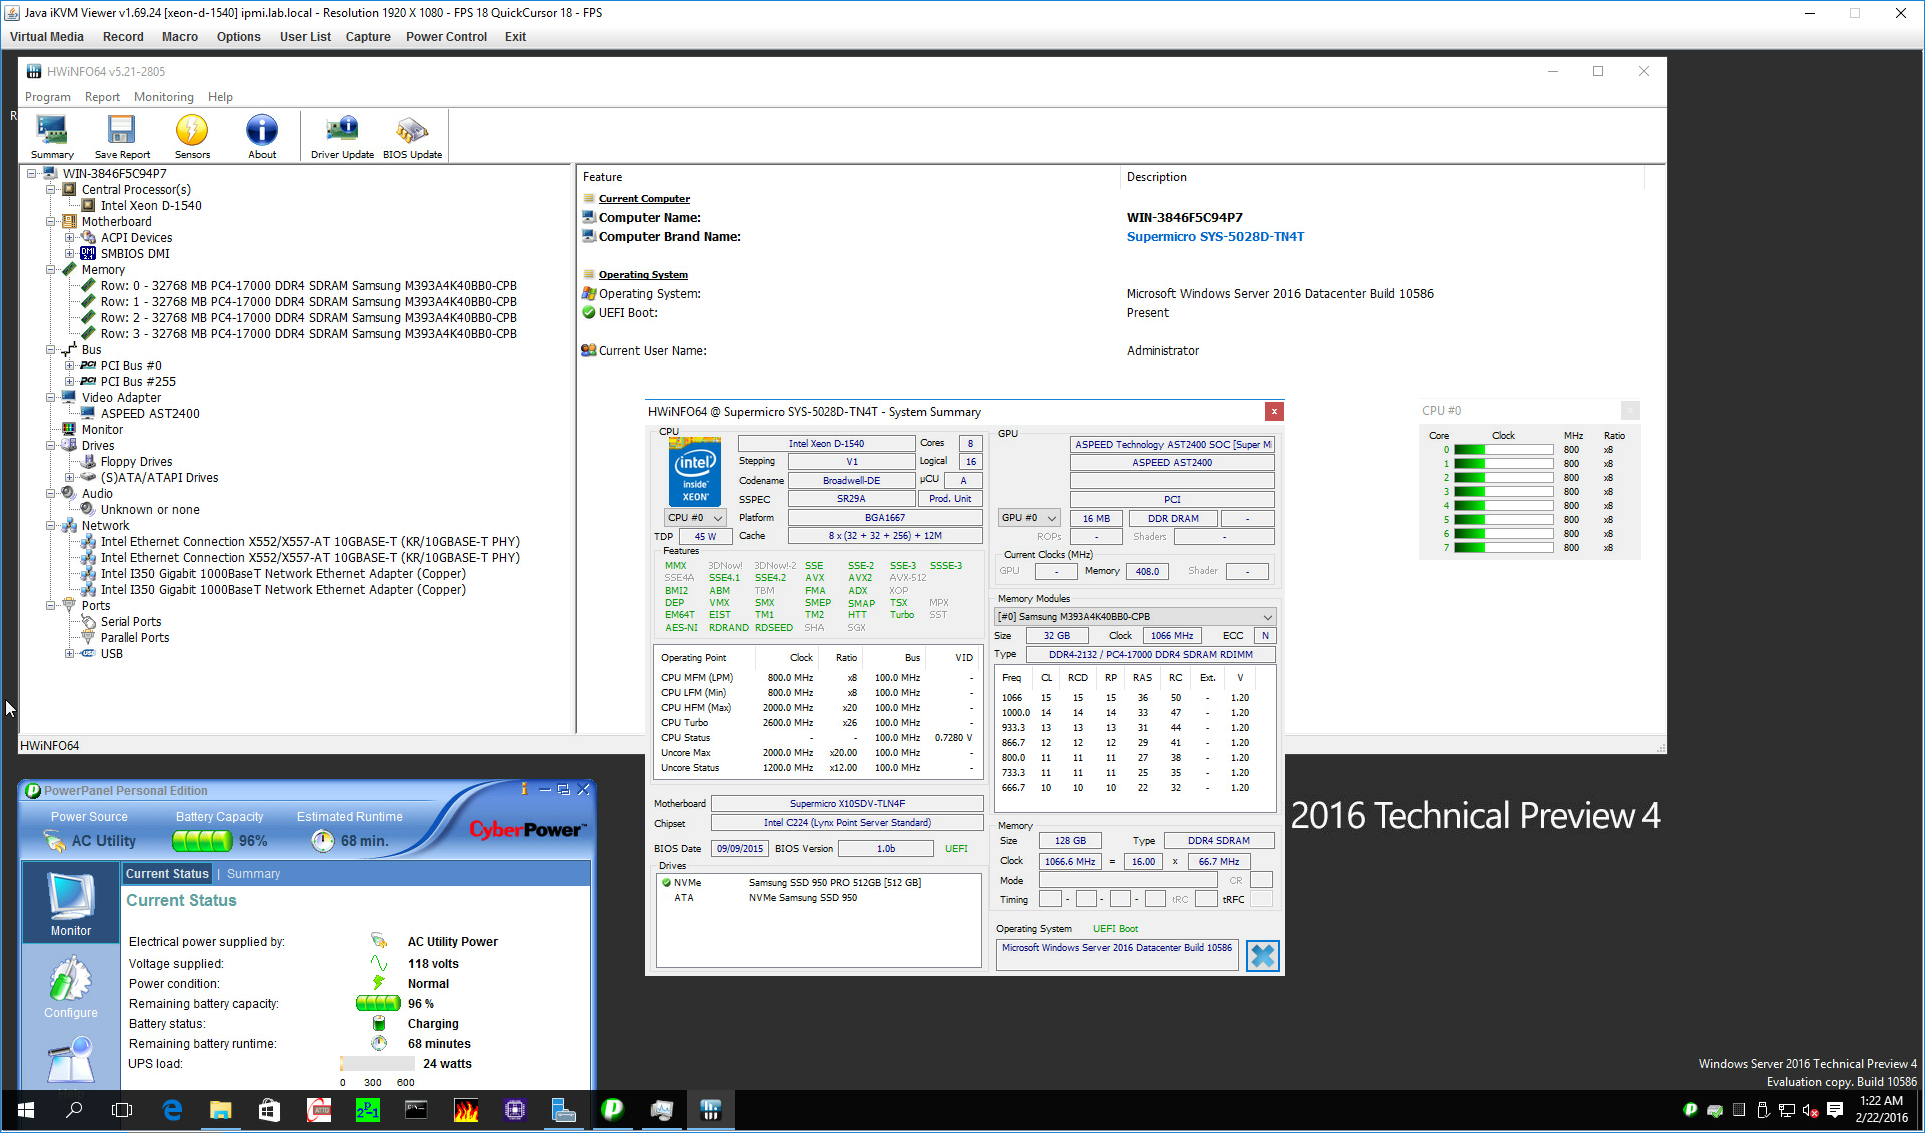Switch to the HWiNFO64 taskbar icon
1925x1133 pixels.
(x=711, y=1110)
